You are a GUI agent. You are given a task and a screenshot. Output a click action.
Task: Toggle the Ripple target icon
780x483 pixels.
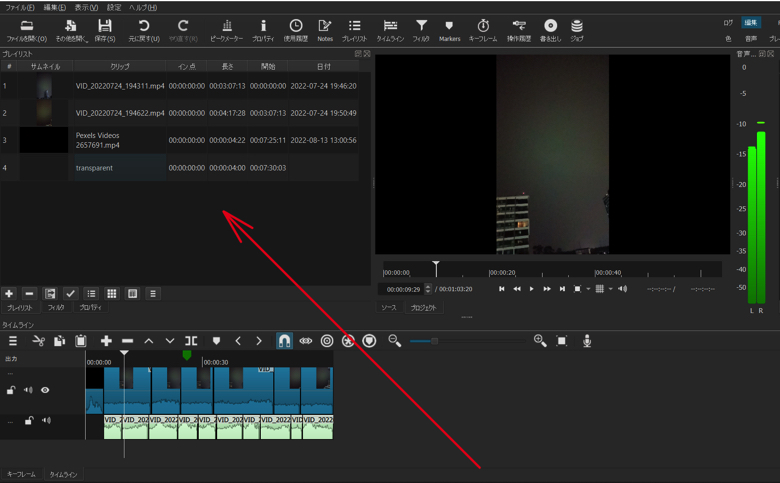point(327,341)
